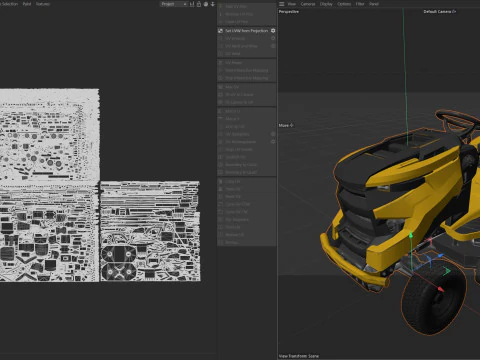
Task: Click Start Interactive Mapping
Action: coord(246,70)
